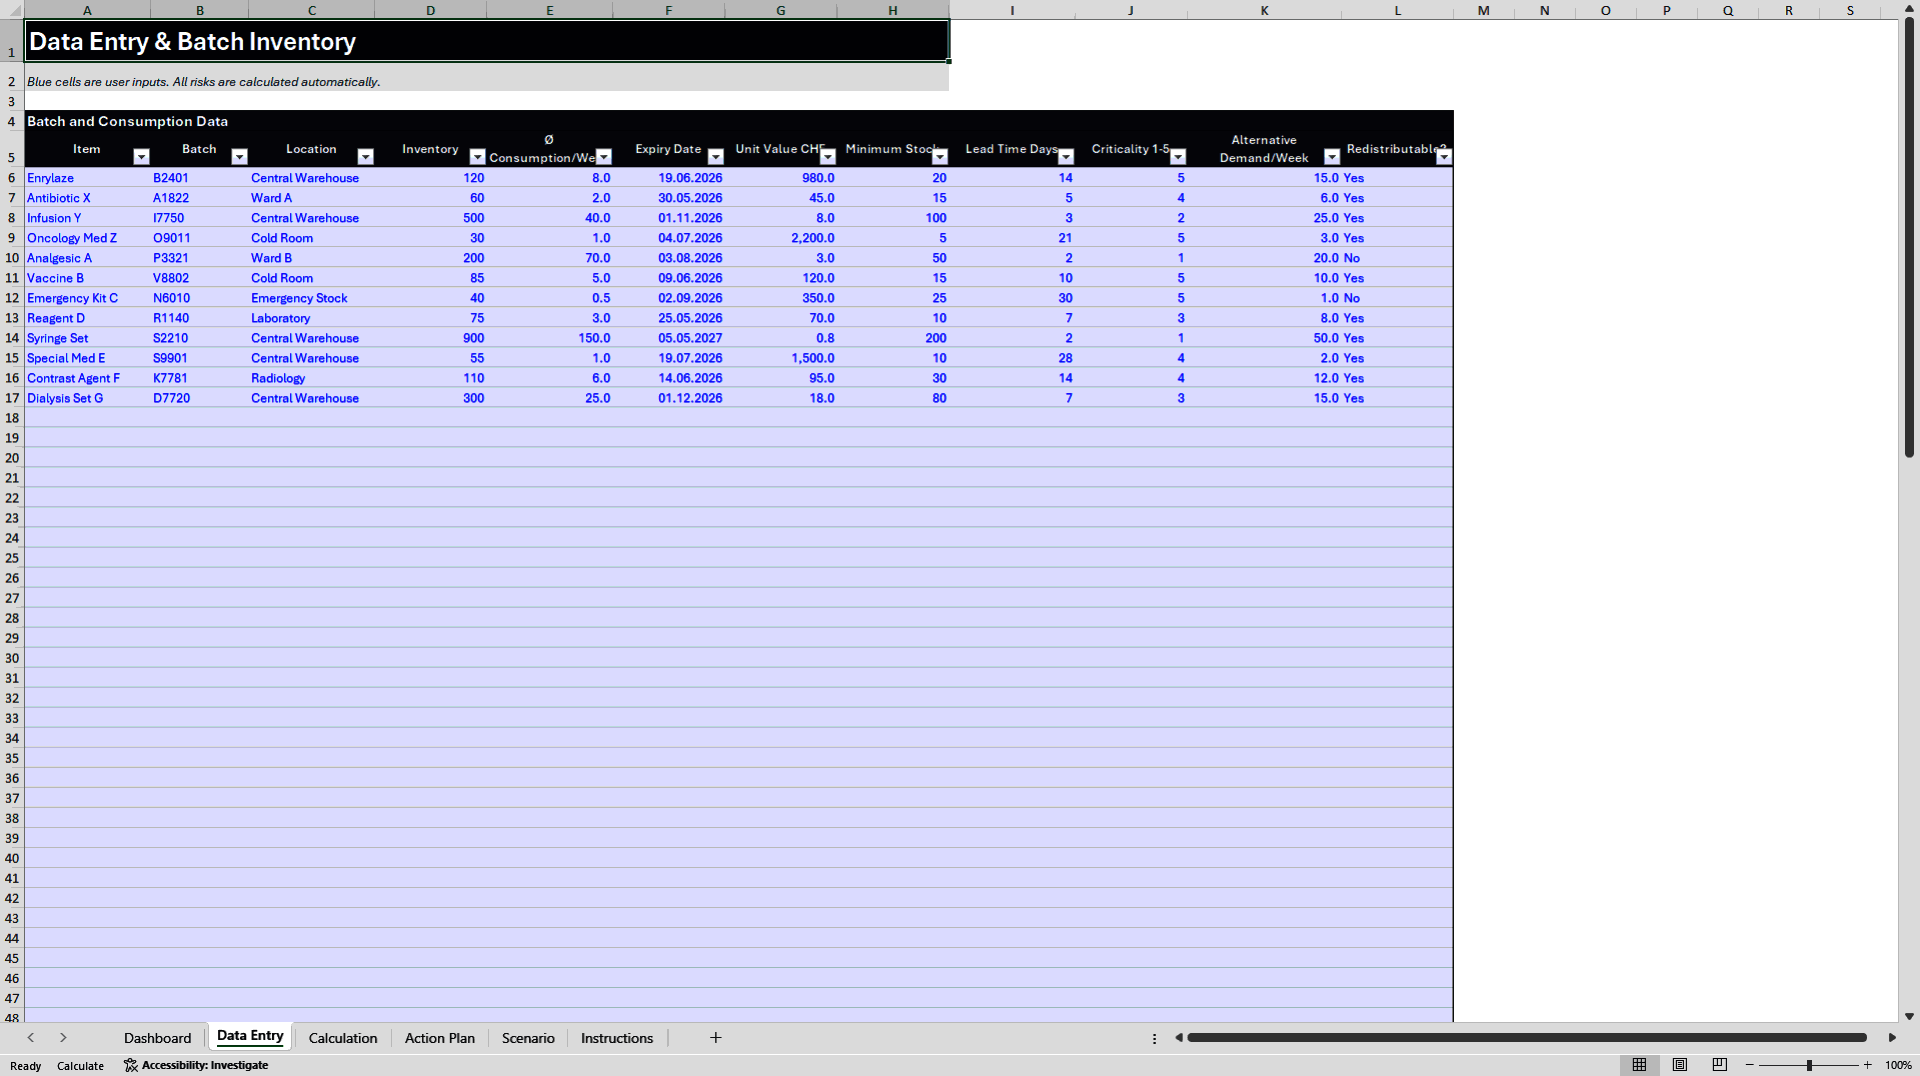Select expiry date 25.05.2026
This screenshot has height=1076, width=1920.
(x=668, y=318)
